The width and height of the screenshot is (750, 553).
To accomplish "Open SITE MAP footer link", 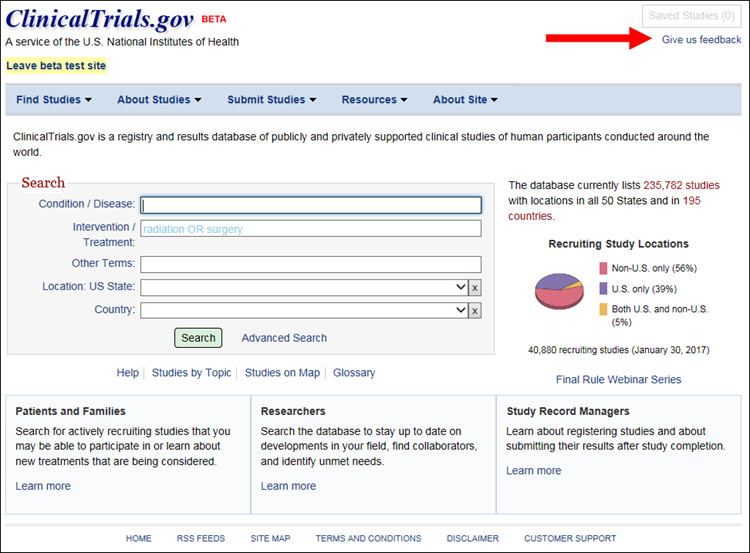I will click(270, 539).
